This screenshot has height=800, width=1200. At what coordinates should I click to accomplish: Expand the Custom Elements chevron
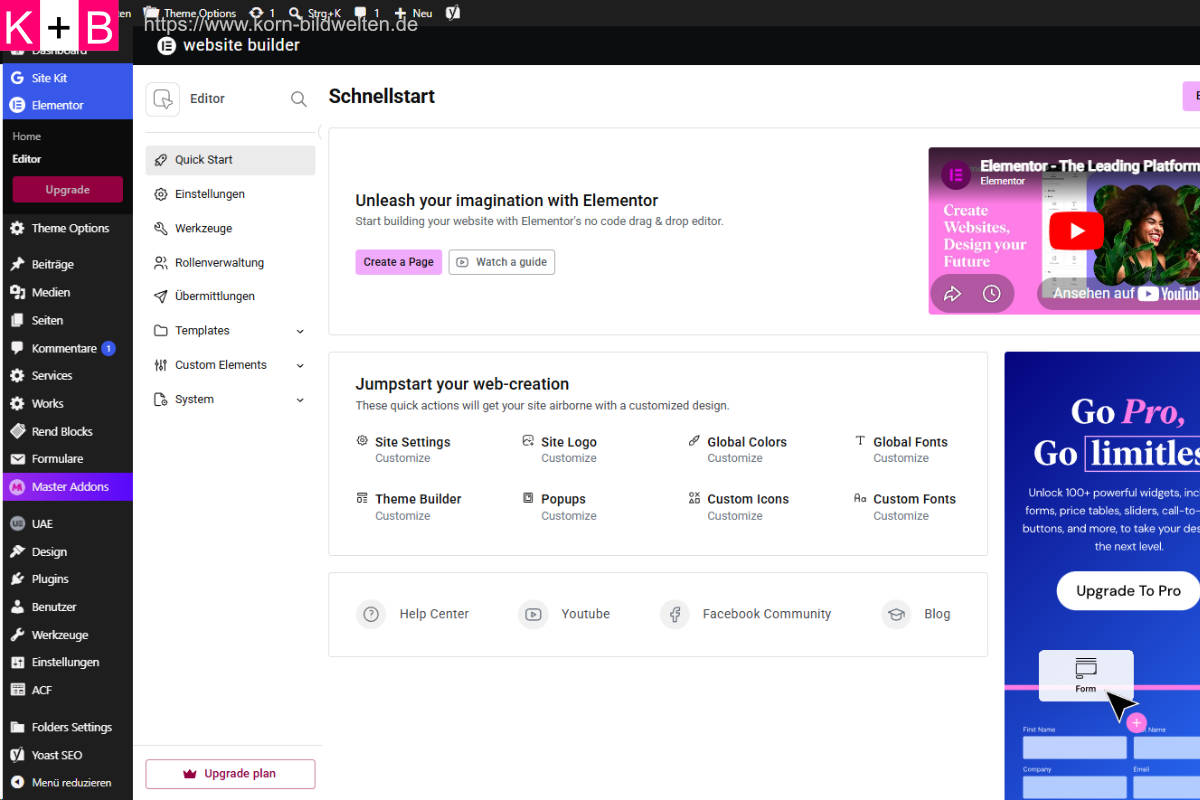[x=300, y=366]
